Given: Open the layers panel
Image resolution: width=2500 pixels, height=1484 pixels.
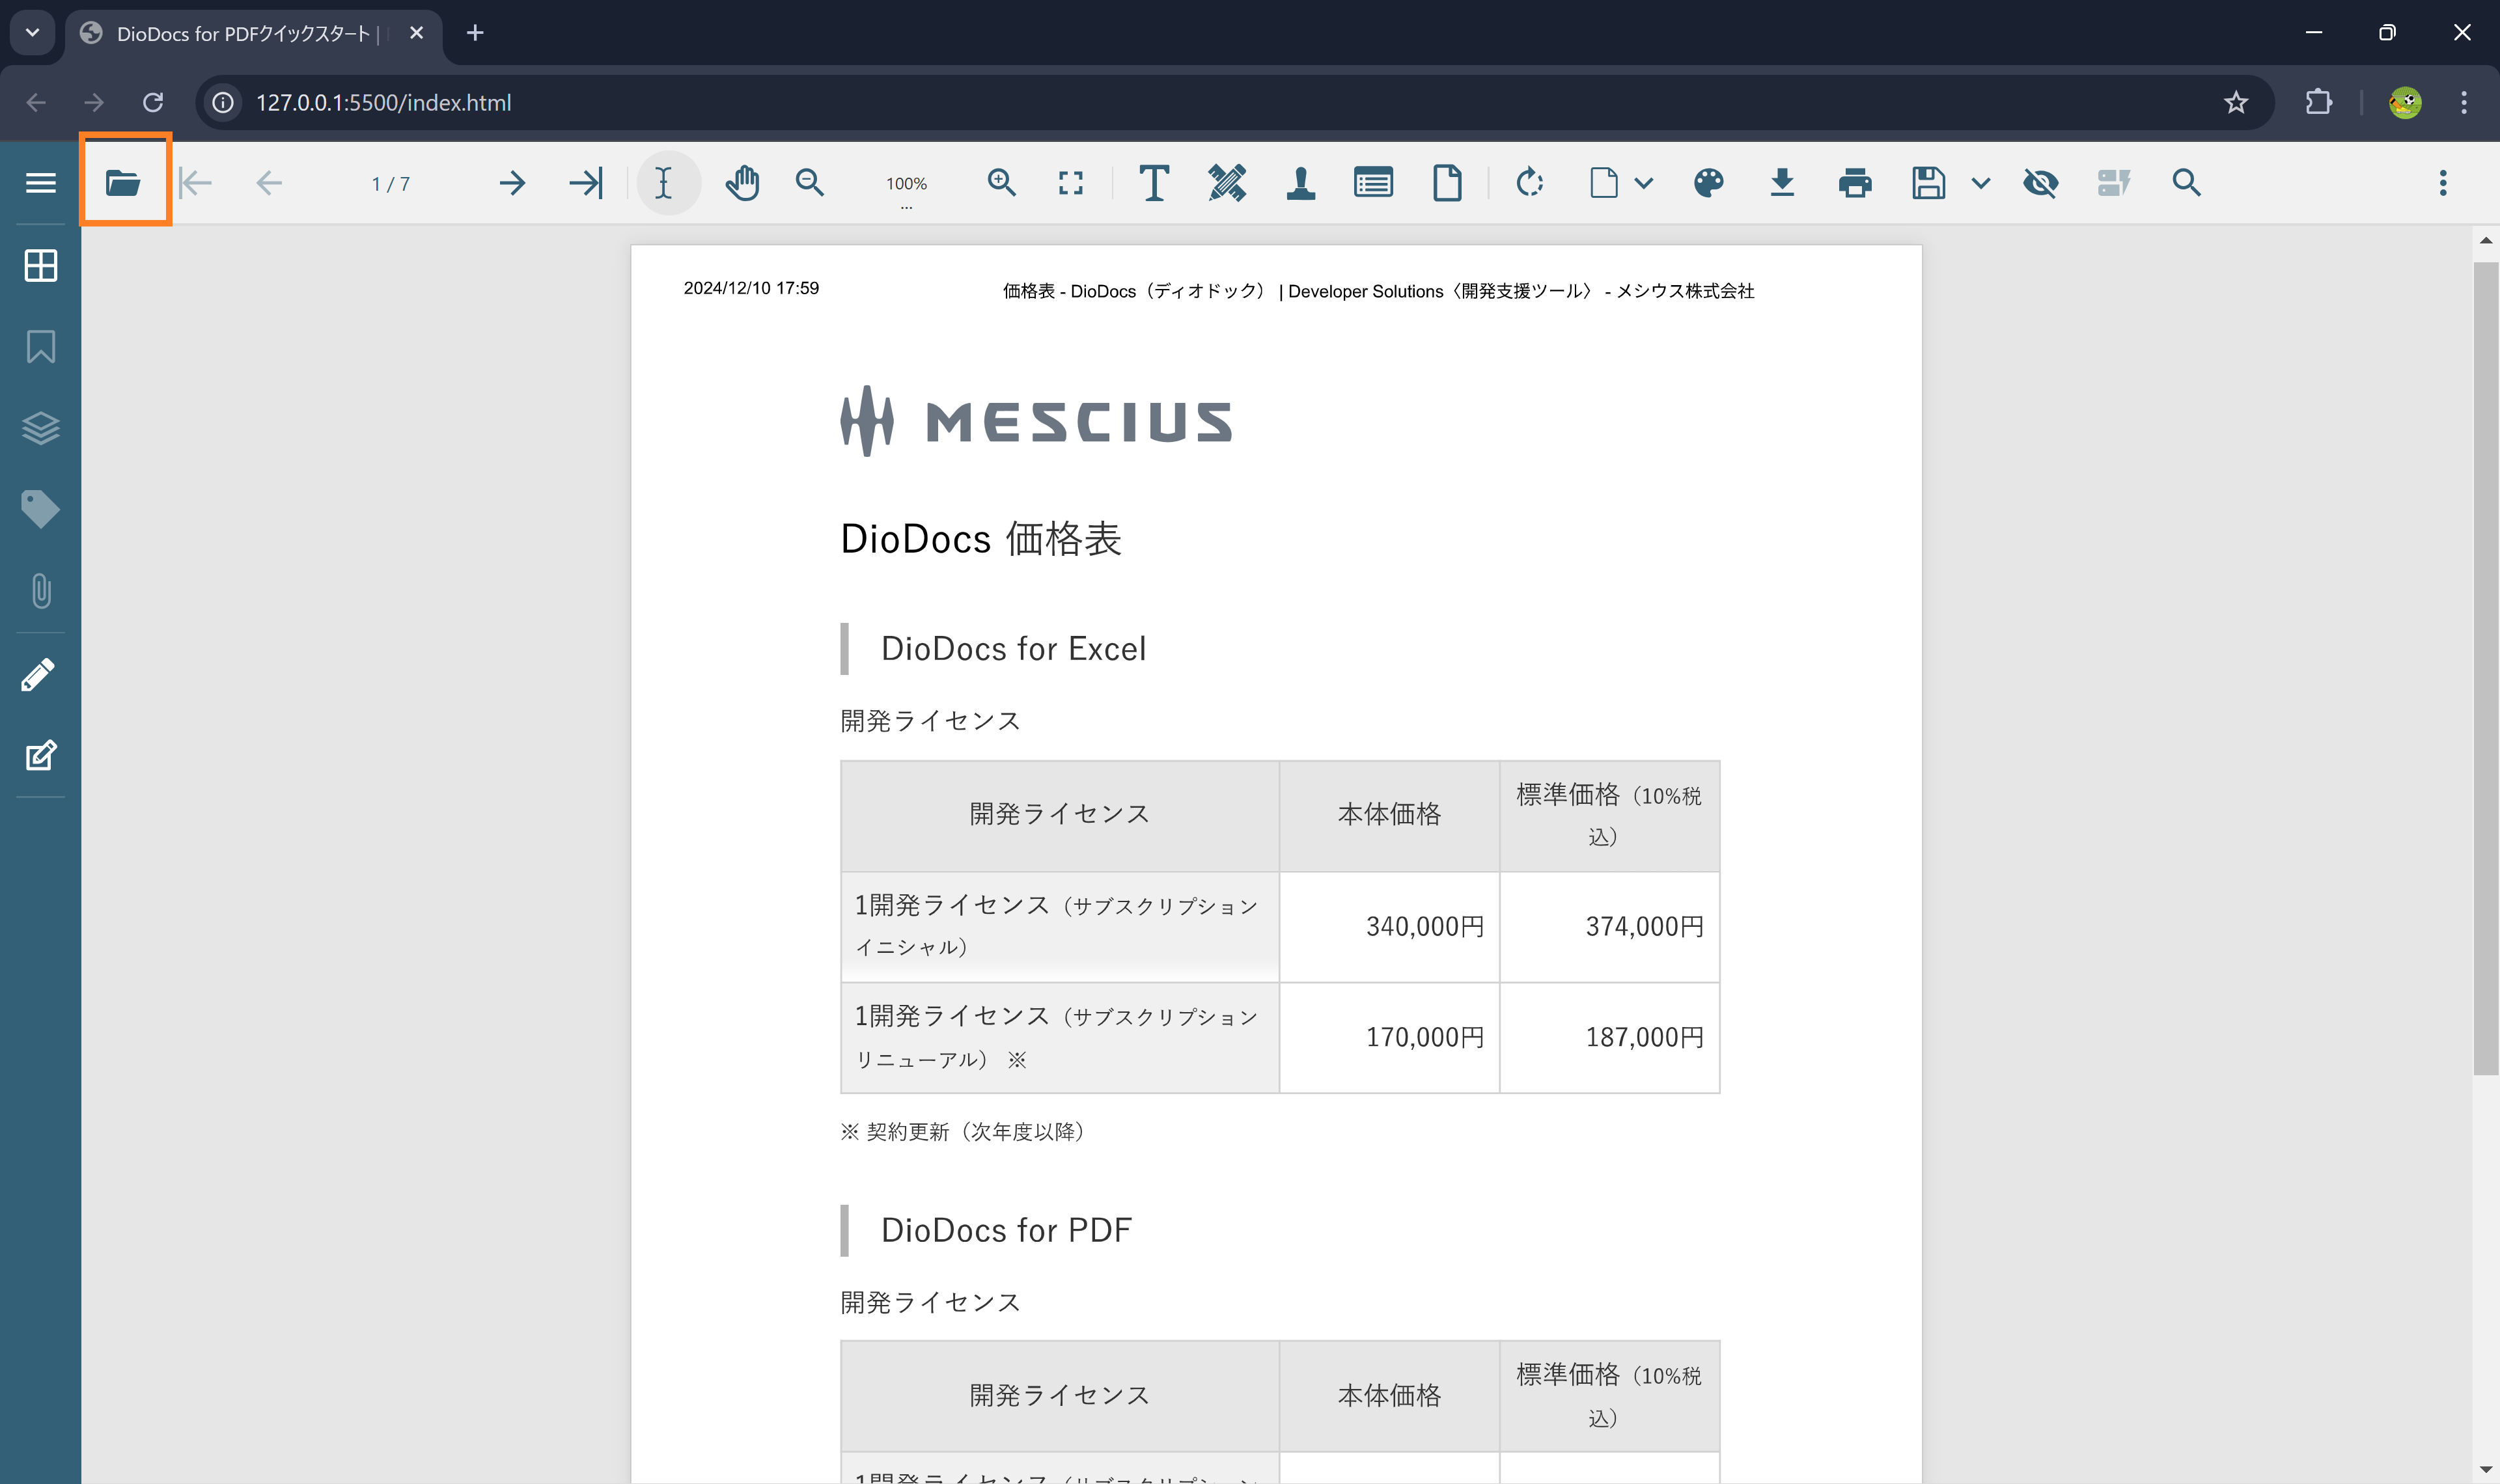Looking at the screenshot, I should pyautogui.click(x=40, y=428).
